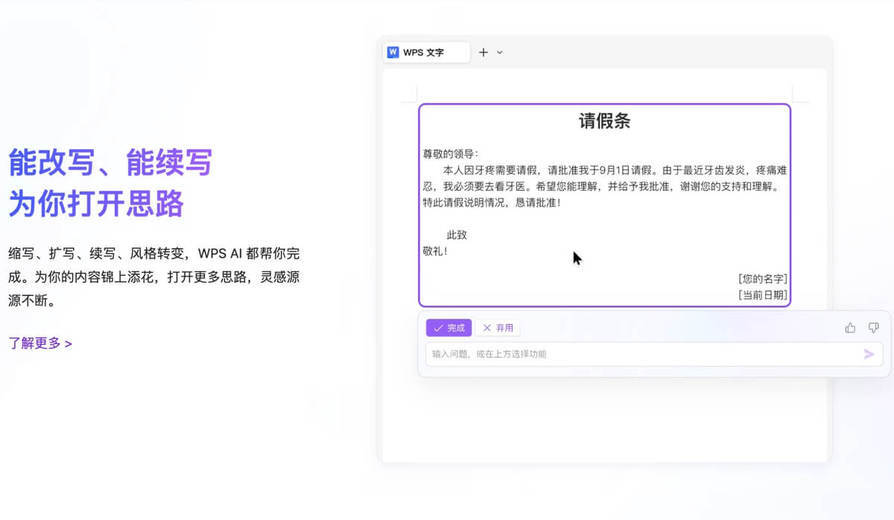Select the [您的名字] placeholder
The height and width of the screenshot is (520, 894).
tap(762, 279)
